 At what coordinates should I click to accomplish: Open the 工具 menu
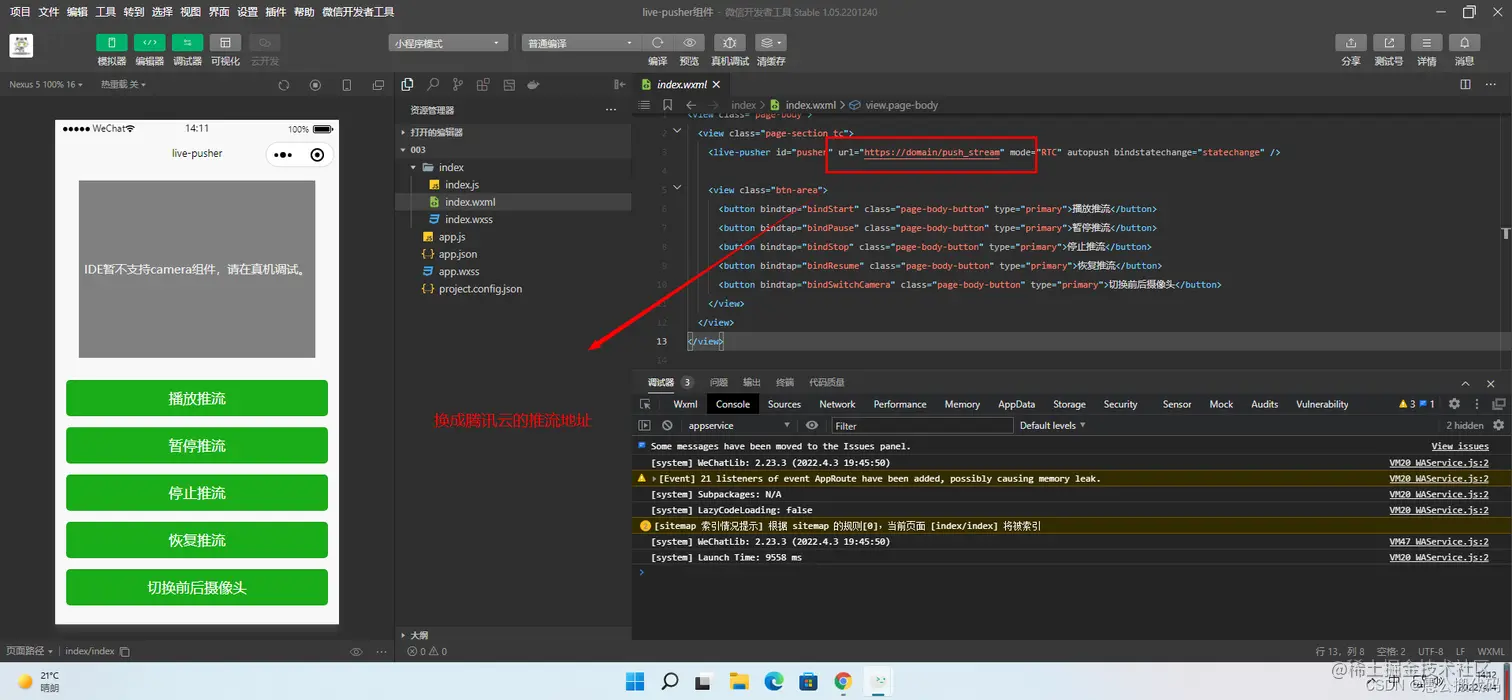point(105,12)
